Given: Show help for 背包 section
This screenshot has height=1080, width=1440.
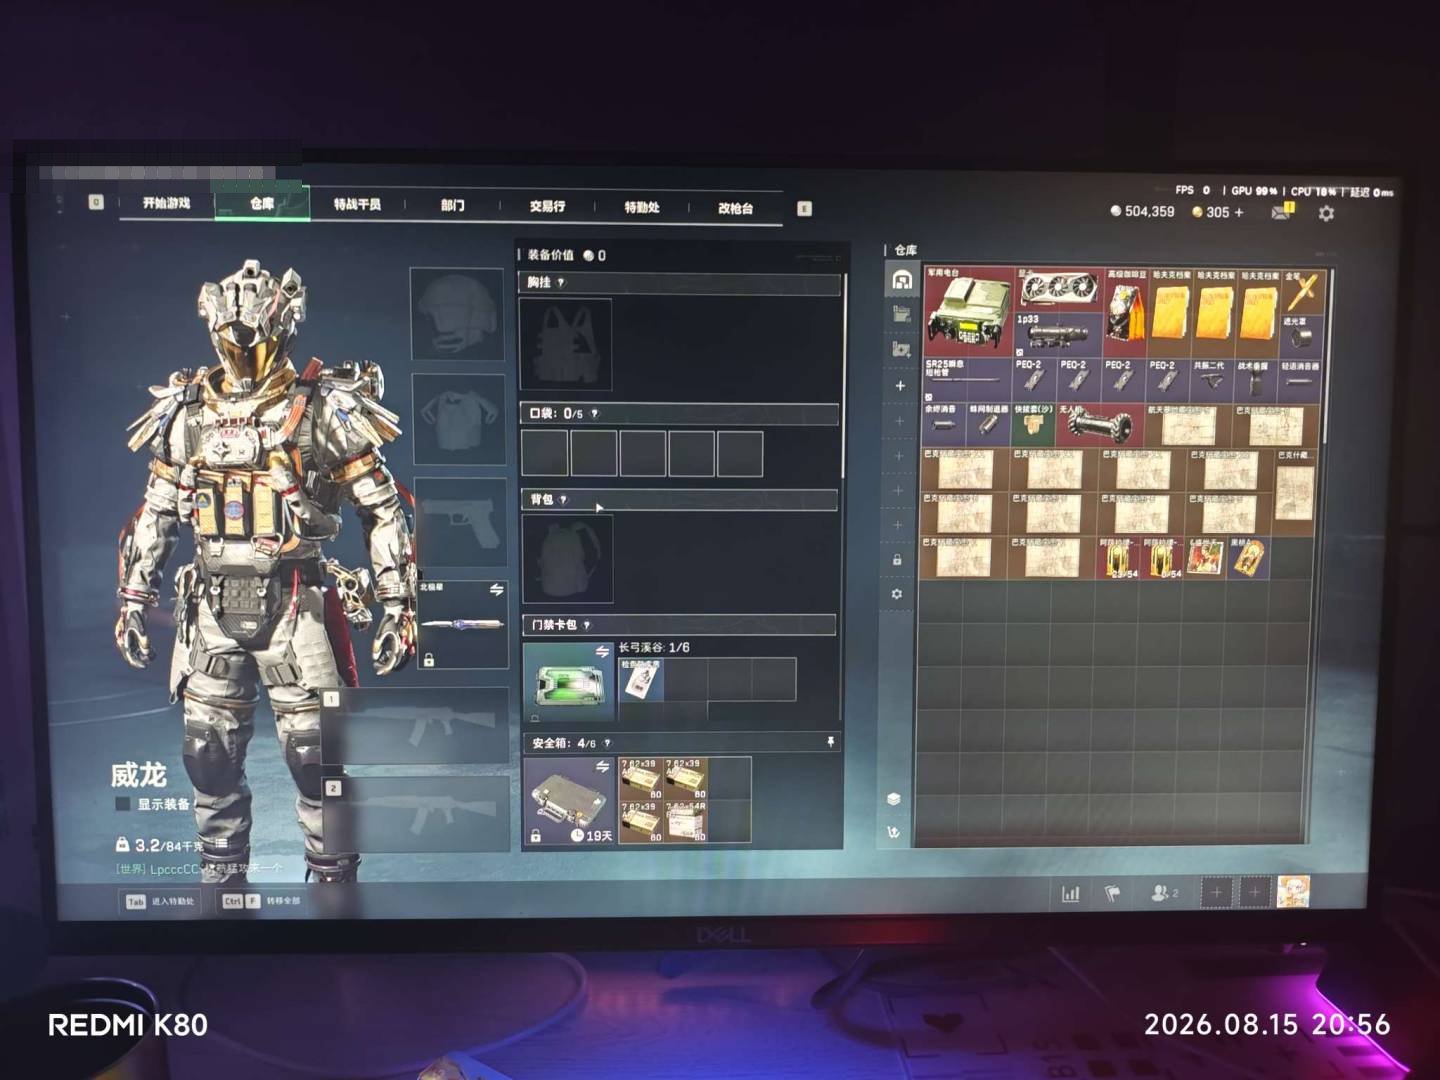Looking at the screenshot, I should [x=564, y=499].
